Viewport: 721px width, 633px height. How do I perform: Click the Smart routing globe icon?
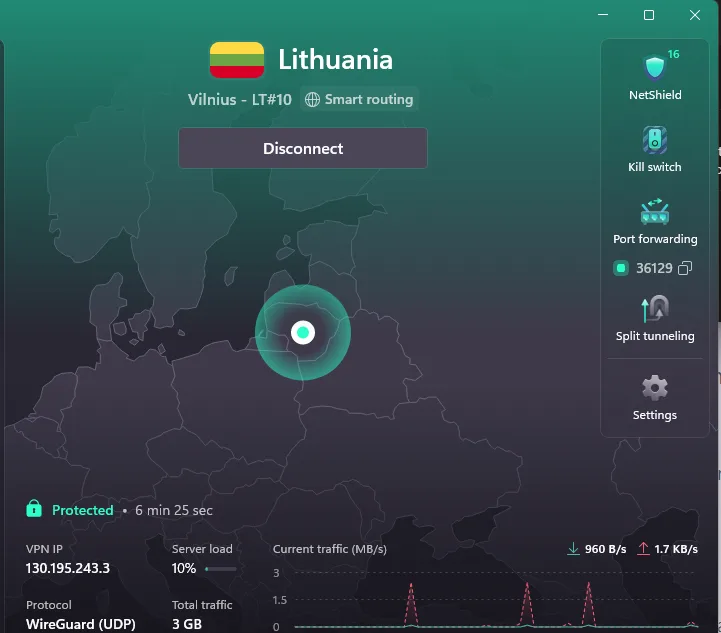[x=312, y=99]
